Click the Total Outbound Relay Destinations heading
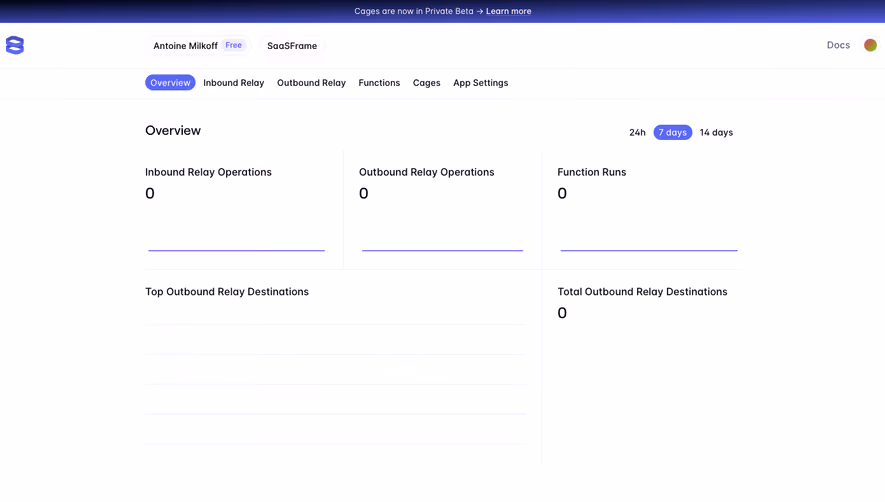The width and height of the screenshot is (885, 502). click(x=642, y=292)
